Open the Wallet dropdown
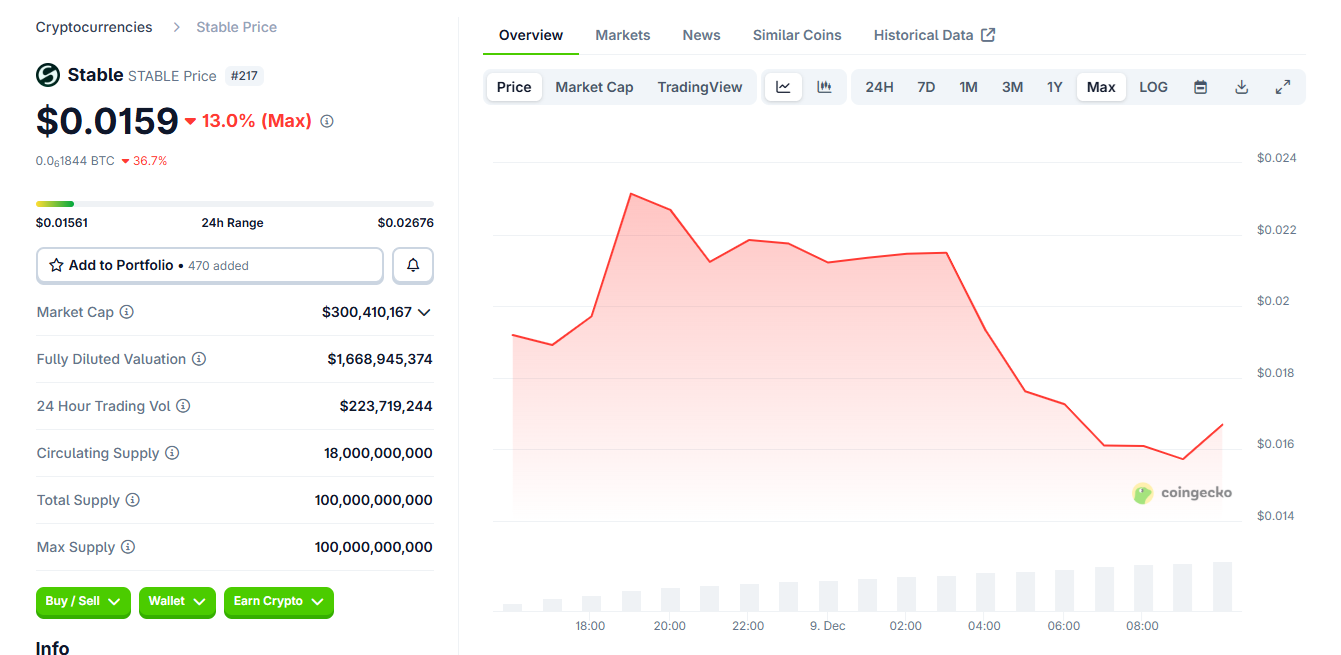1341x655 pixels. [177, 602]
